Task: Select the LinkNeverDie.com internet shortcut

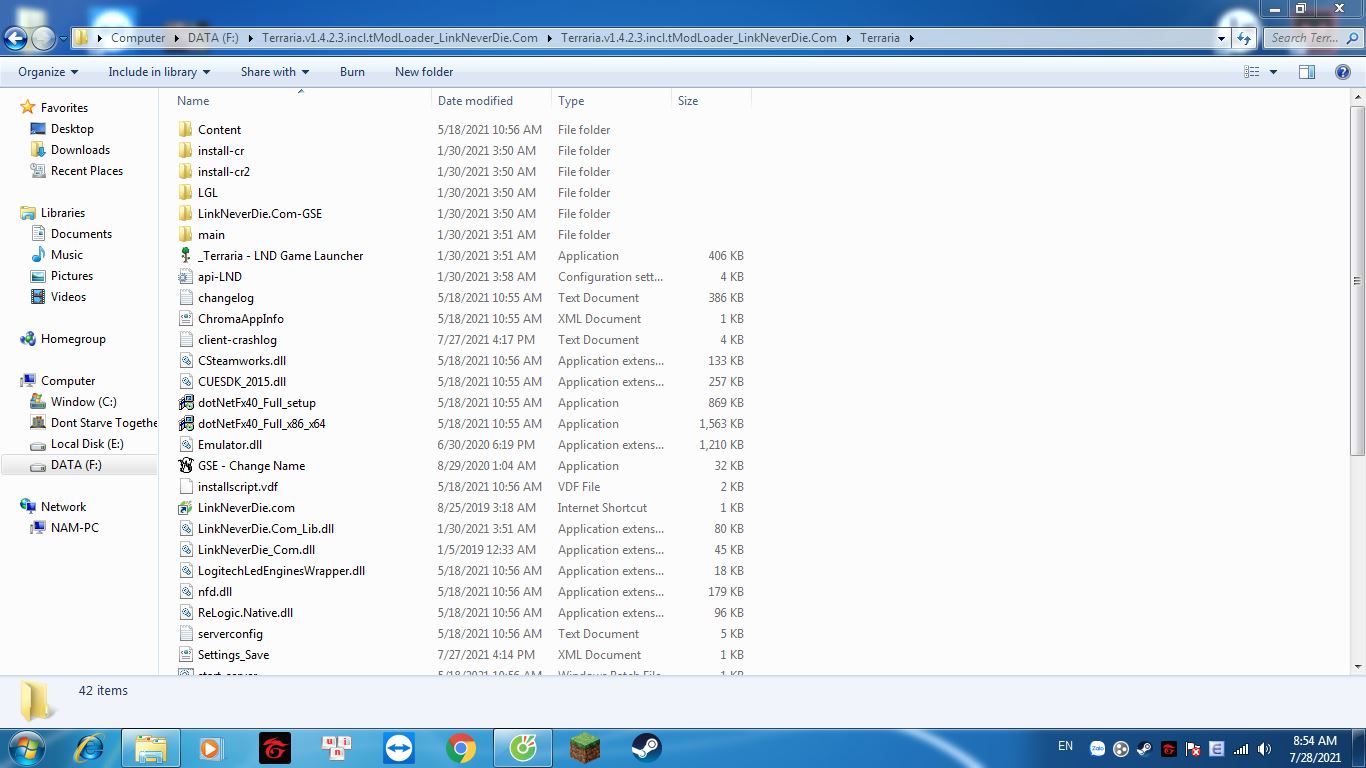Action: click(x=245, y=508)
